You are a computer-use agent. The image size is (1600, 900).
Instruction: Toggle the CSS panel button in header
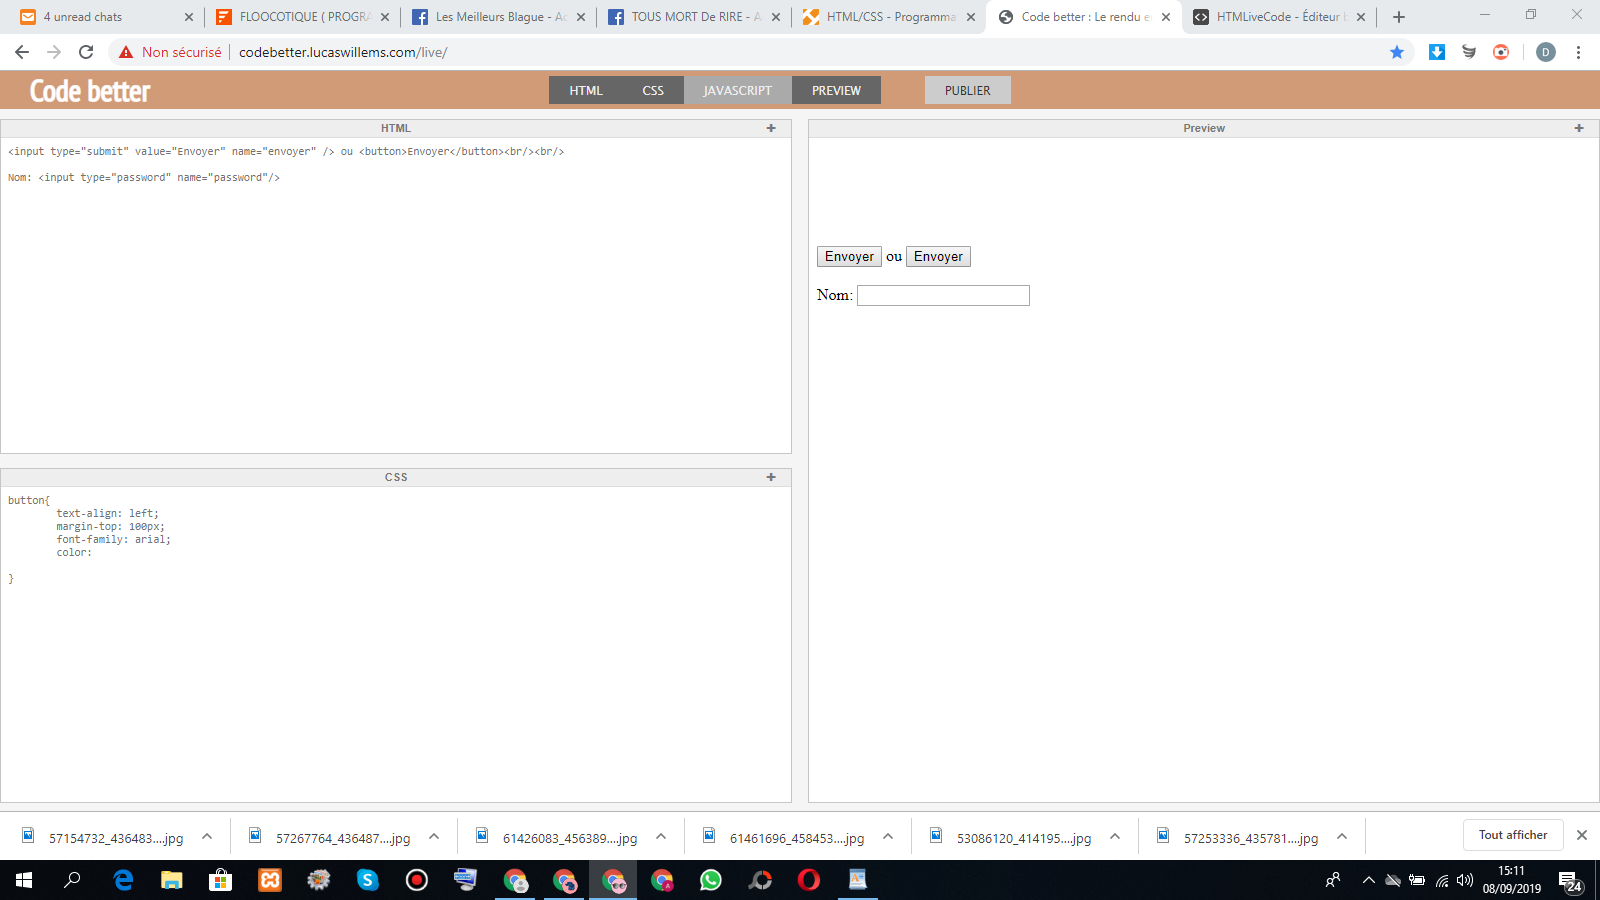click(x=653, y=90)
